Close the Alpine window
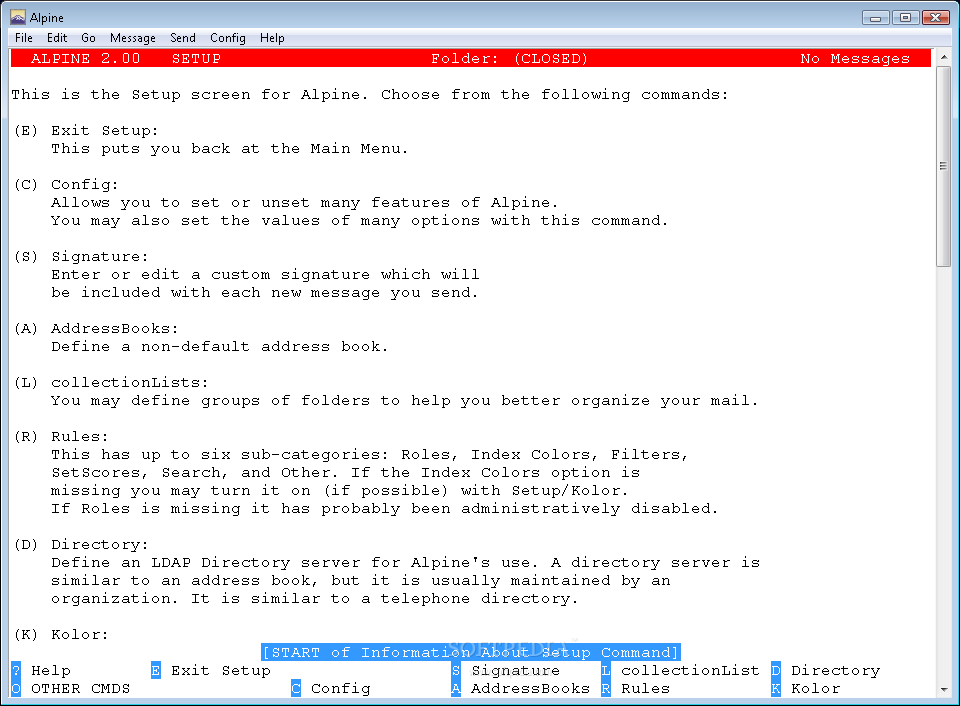The height and width of the screenshot is (706, 960). [936, 18]
